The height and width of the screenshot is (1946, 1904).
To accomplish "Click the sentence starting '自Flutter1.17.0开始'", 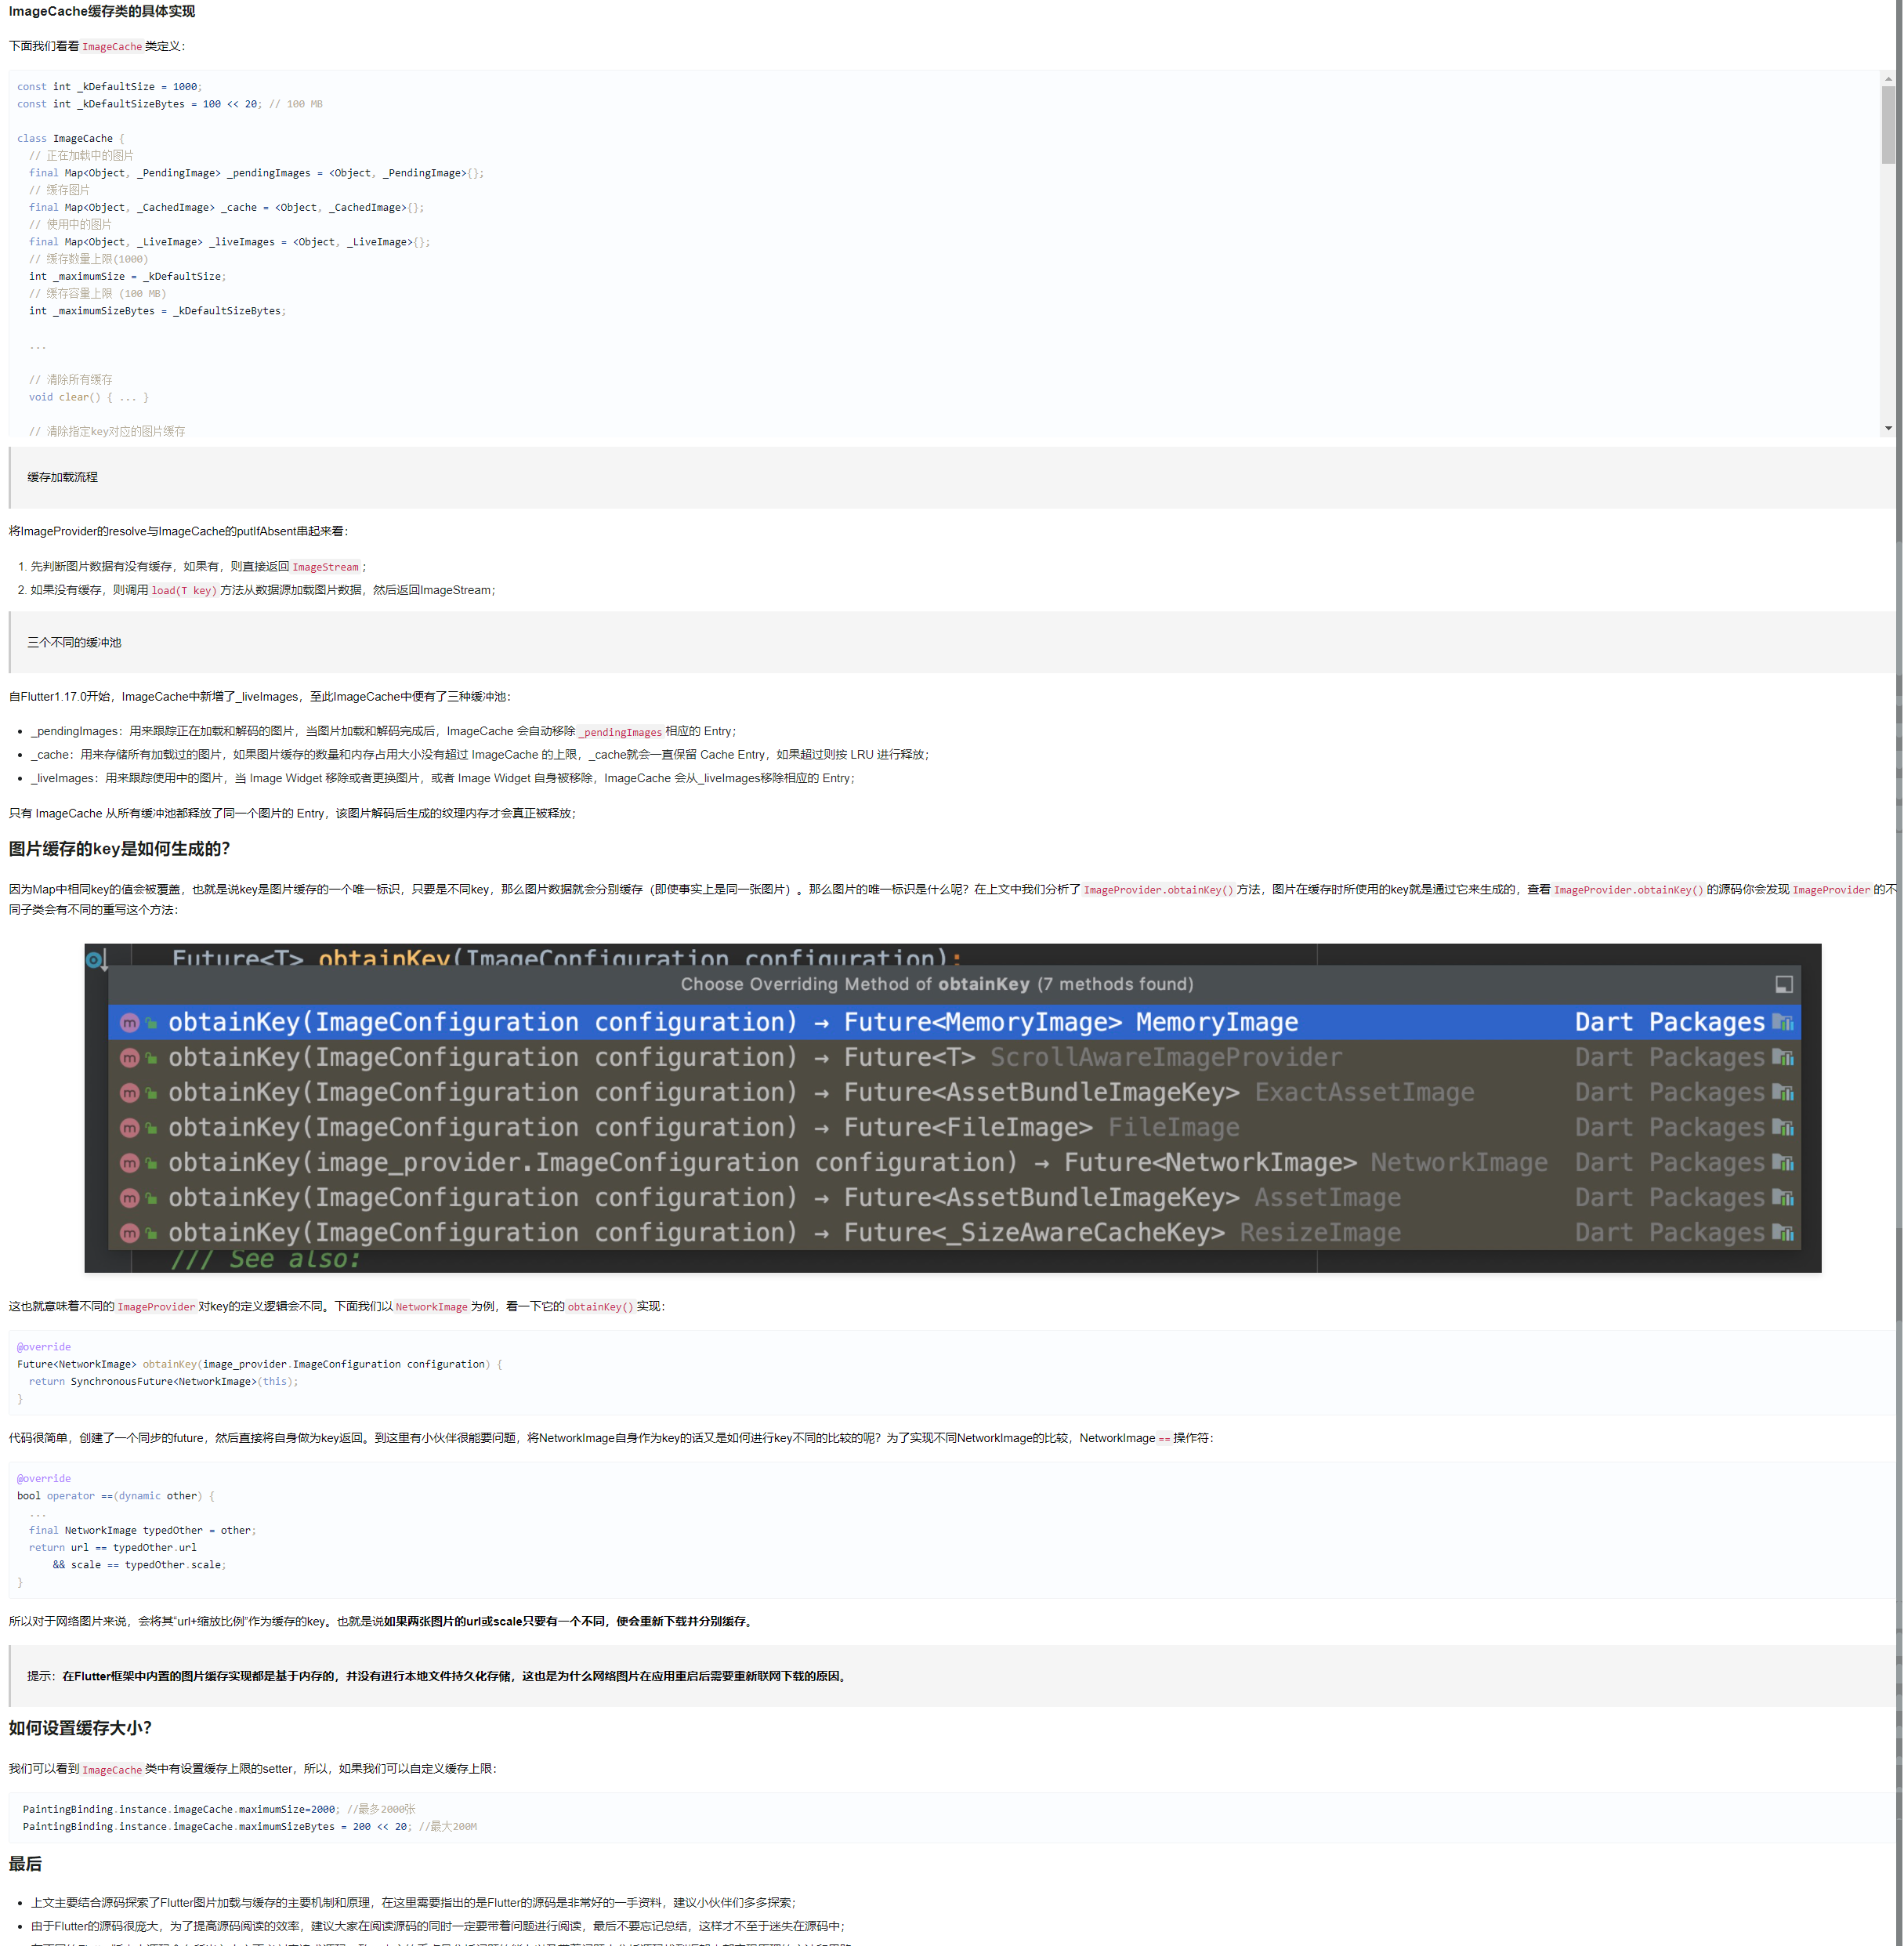I will (261, 697).
